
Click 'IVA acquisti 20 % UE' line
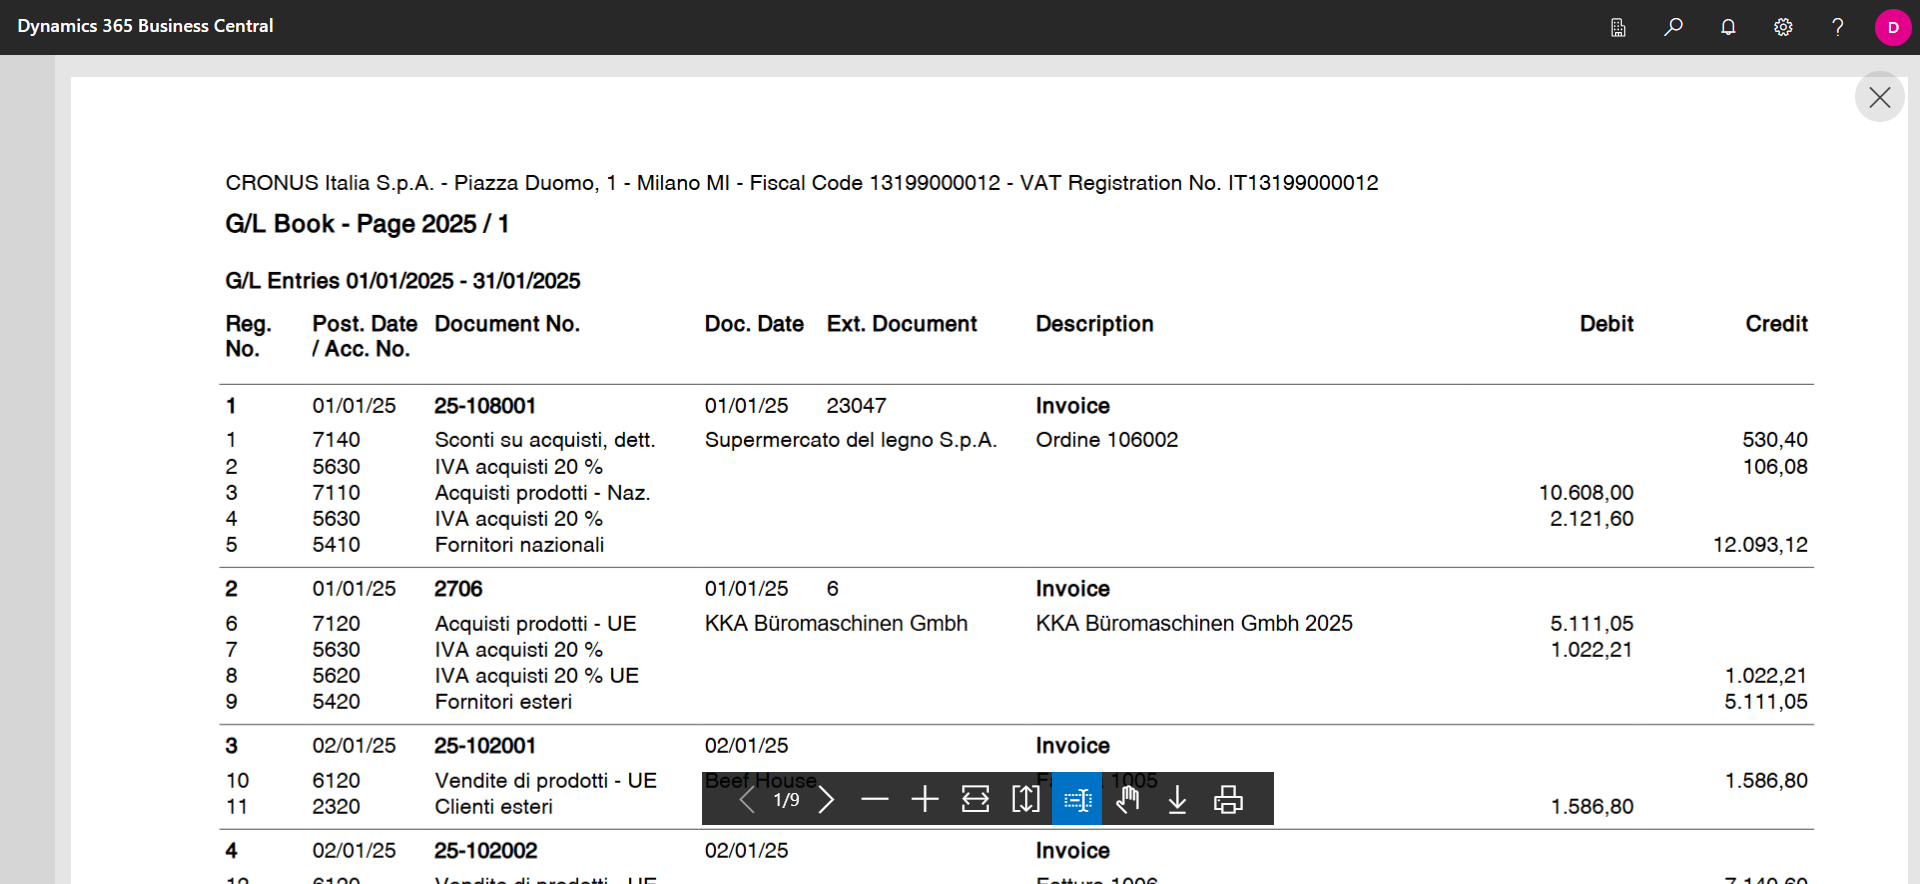pyautogui.click(x=536, y=676)
